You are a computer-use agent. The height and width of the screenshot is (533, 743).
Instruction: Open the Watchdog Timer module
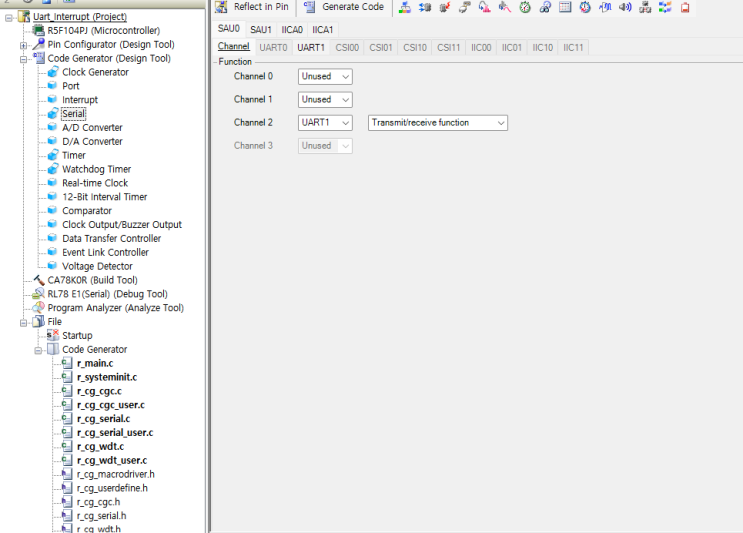[x=96, y=170]
